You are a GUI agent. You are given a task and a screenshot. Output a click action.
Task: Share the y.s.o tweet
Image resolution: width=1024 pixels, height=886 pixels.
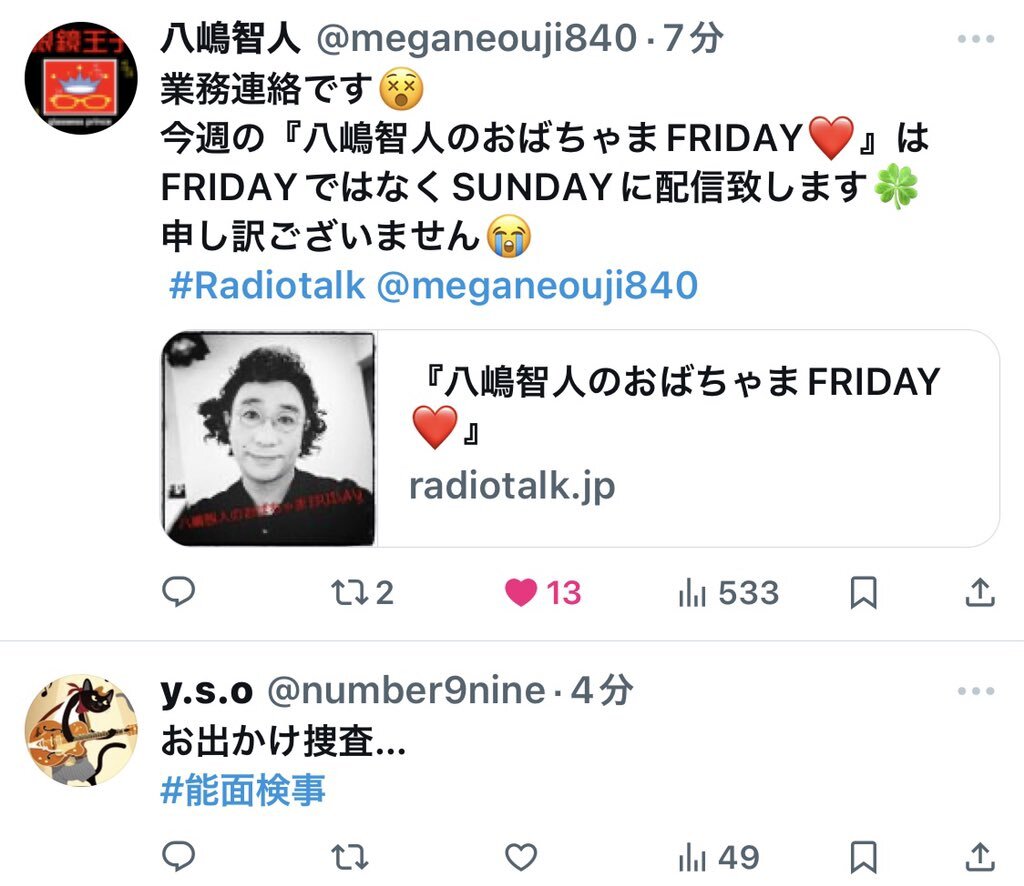click(980, 857)
